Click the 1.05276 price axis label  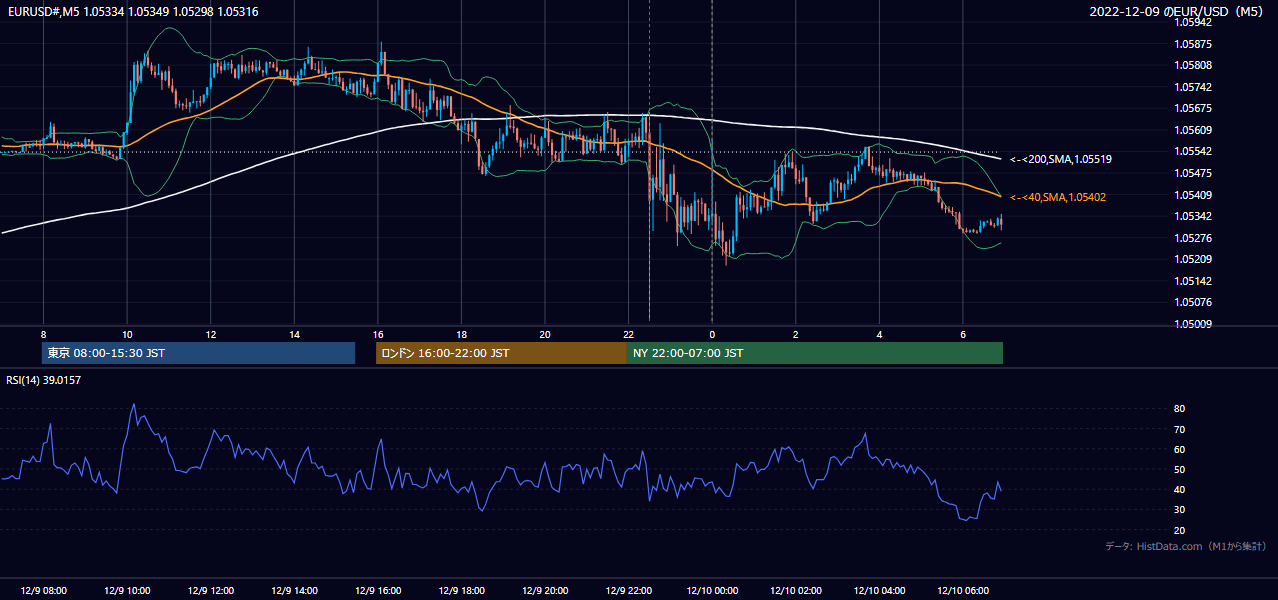(1194, 238)
